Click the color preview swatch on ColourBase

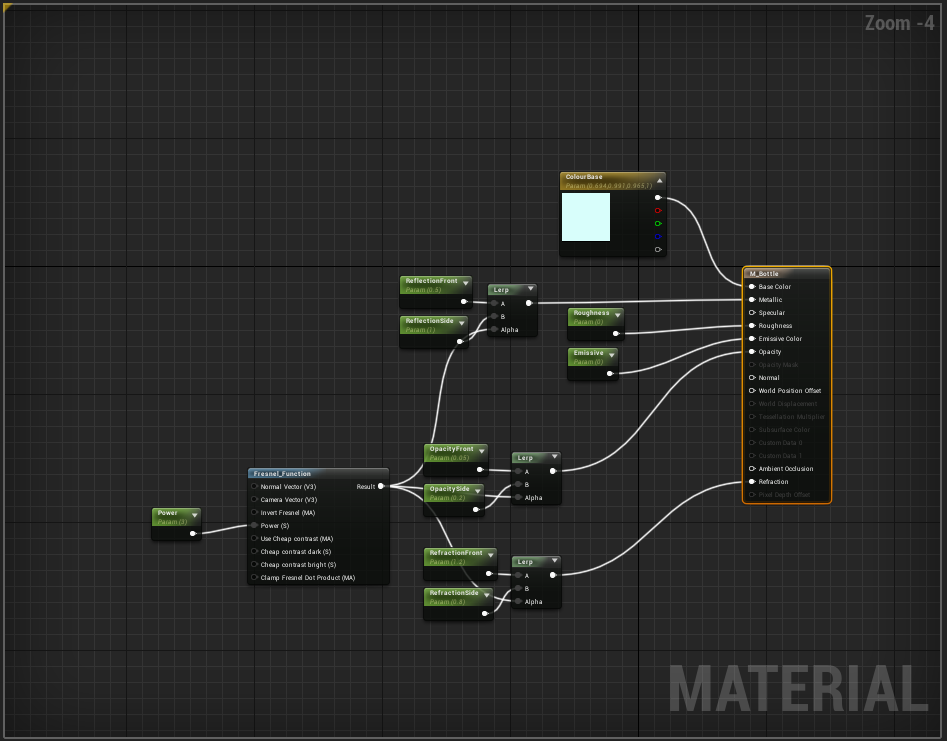tap(587, 217)
